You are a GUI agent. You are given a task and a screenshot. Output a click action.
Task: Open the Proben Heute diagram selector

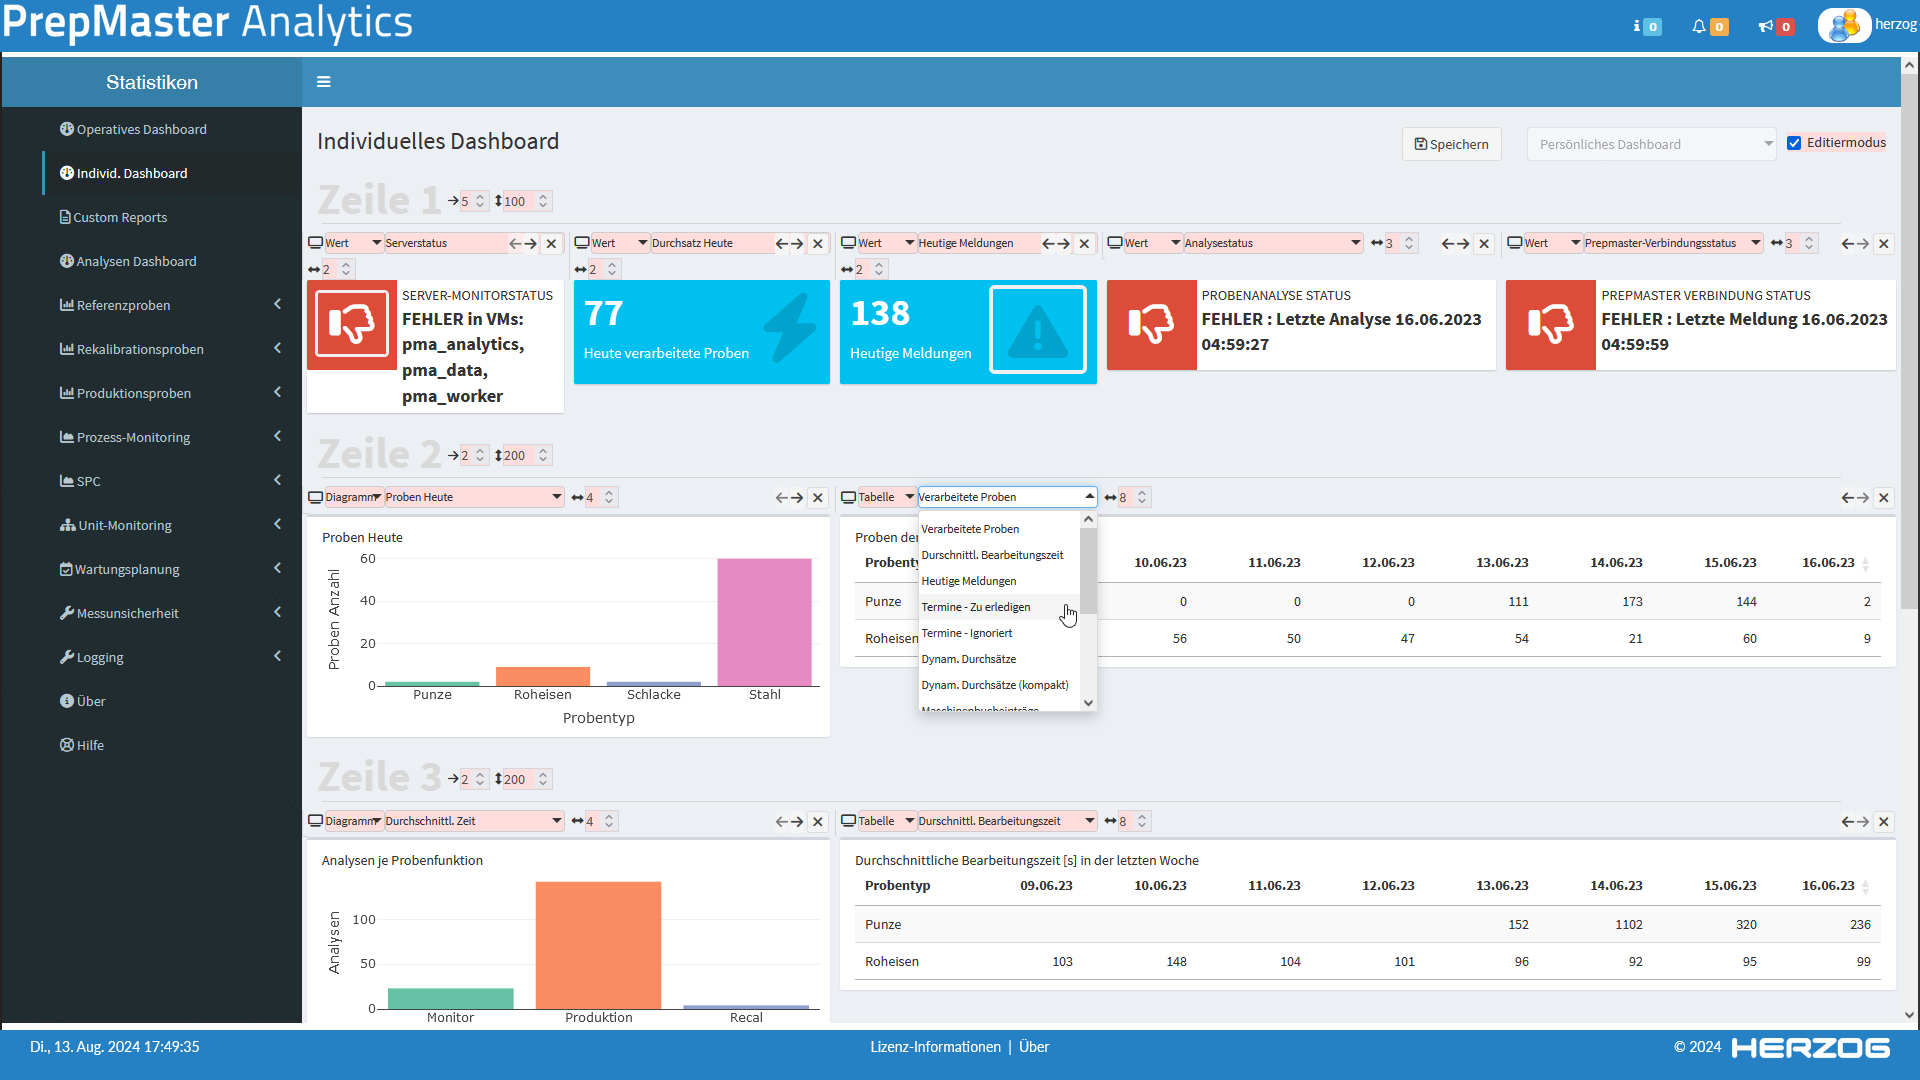click(x=474, y=497)
